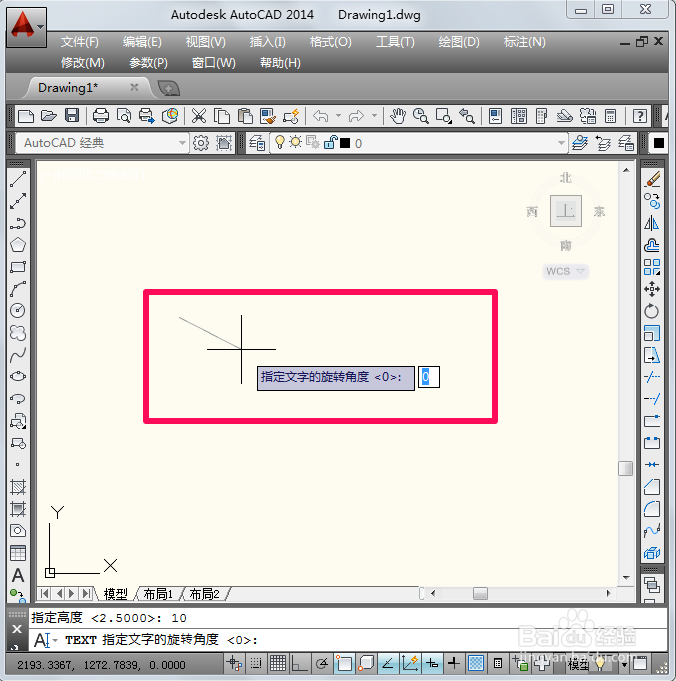Screen dimensions: 676x681
Task: Open the Help question mark icon
Action: click(640, 116)
